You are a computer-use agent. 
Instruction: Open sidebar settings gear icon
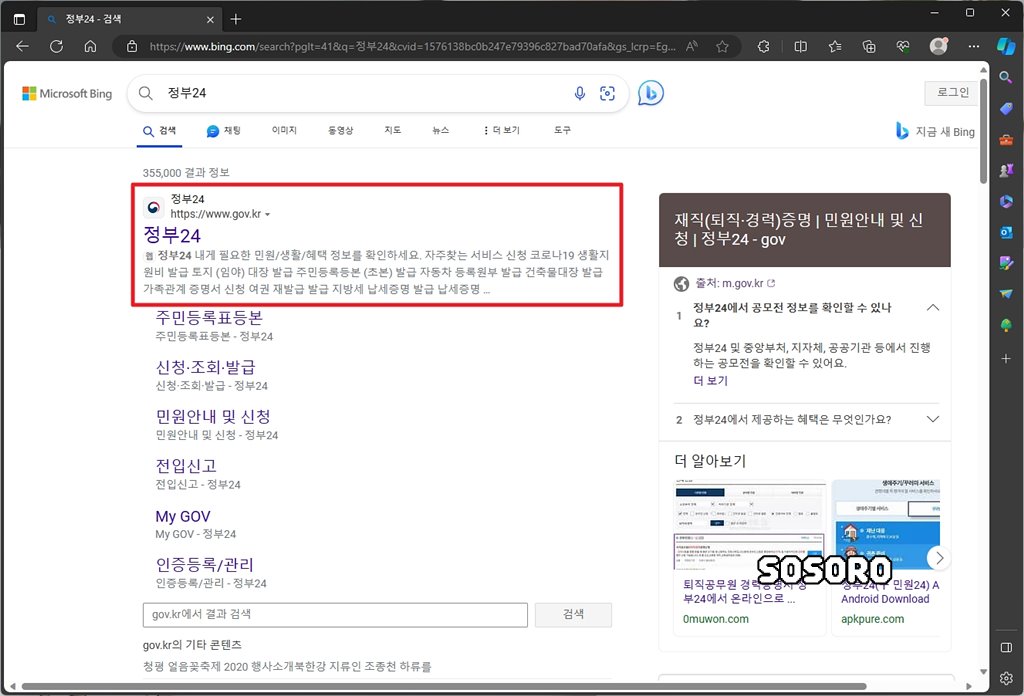pos(1006,678)
